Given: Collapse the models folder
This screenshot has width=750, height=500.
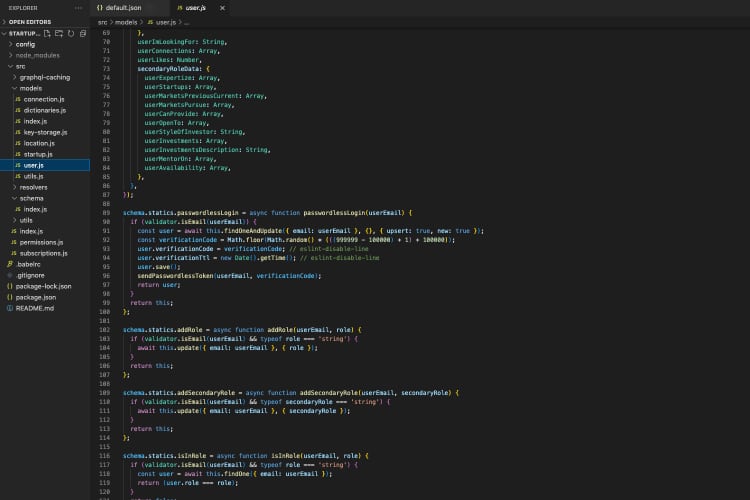Looking at the screenshot, I should pos(30,88).
